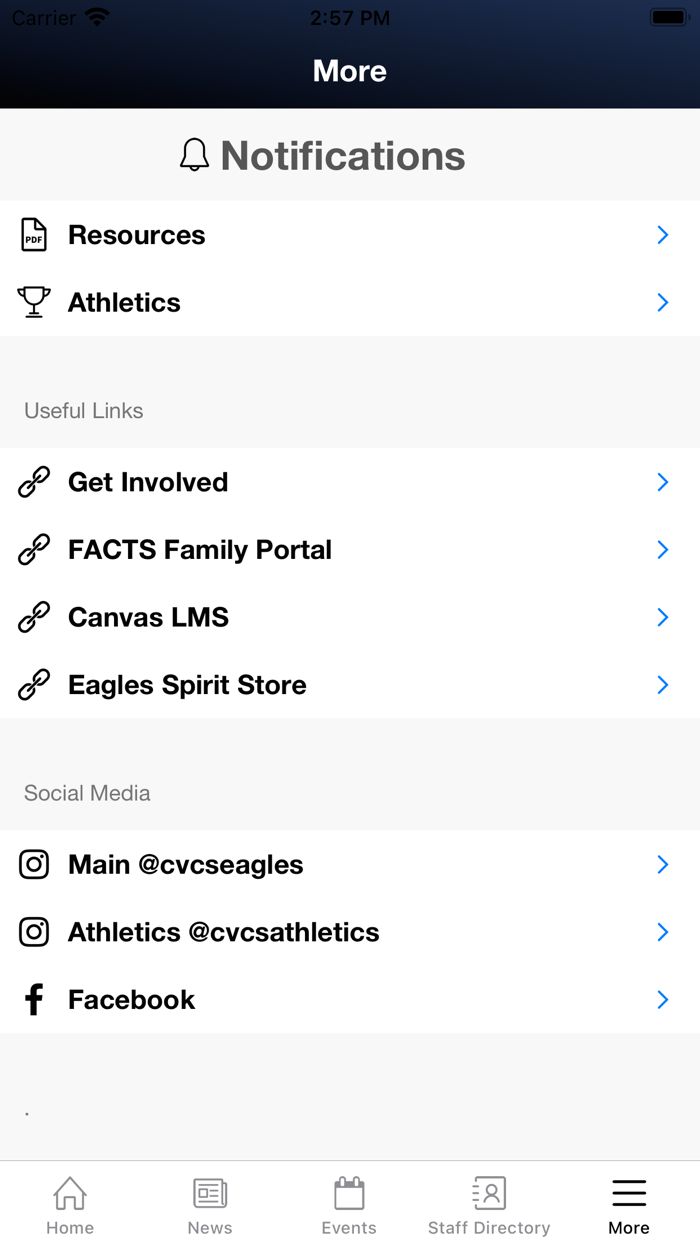Open Get Involved page
700x1244 pixels.
pos(147,481)
